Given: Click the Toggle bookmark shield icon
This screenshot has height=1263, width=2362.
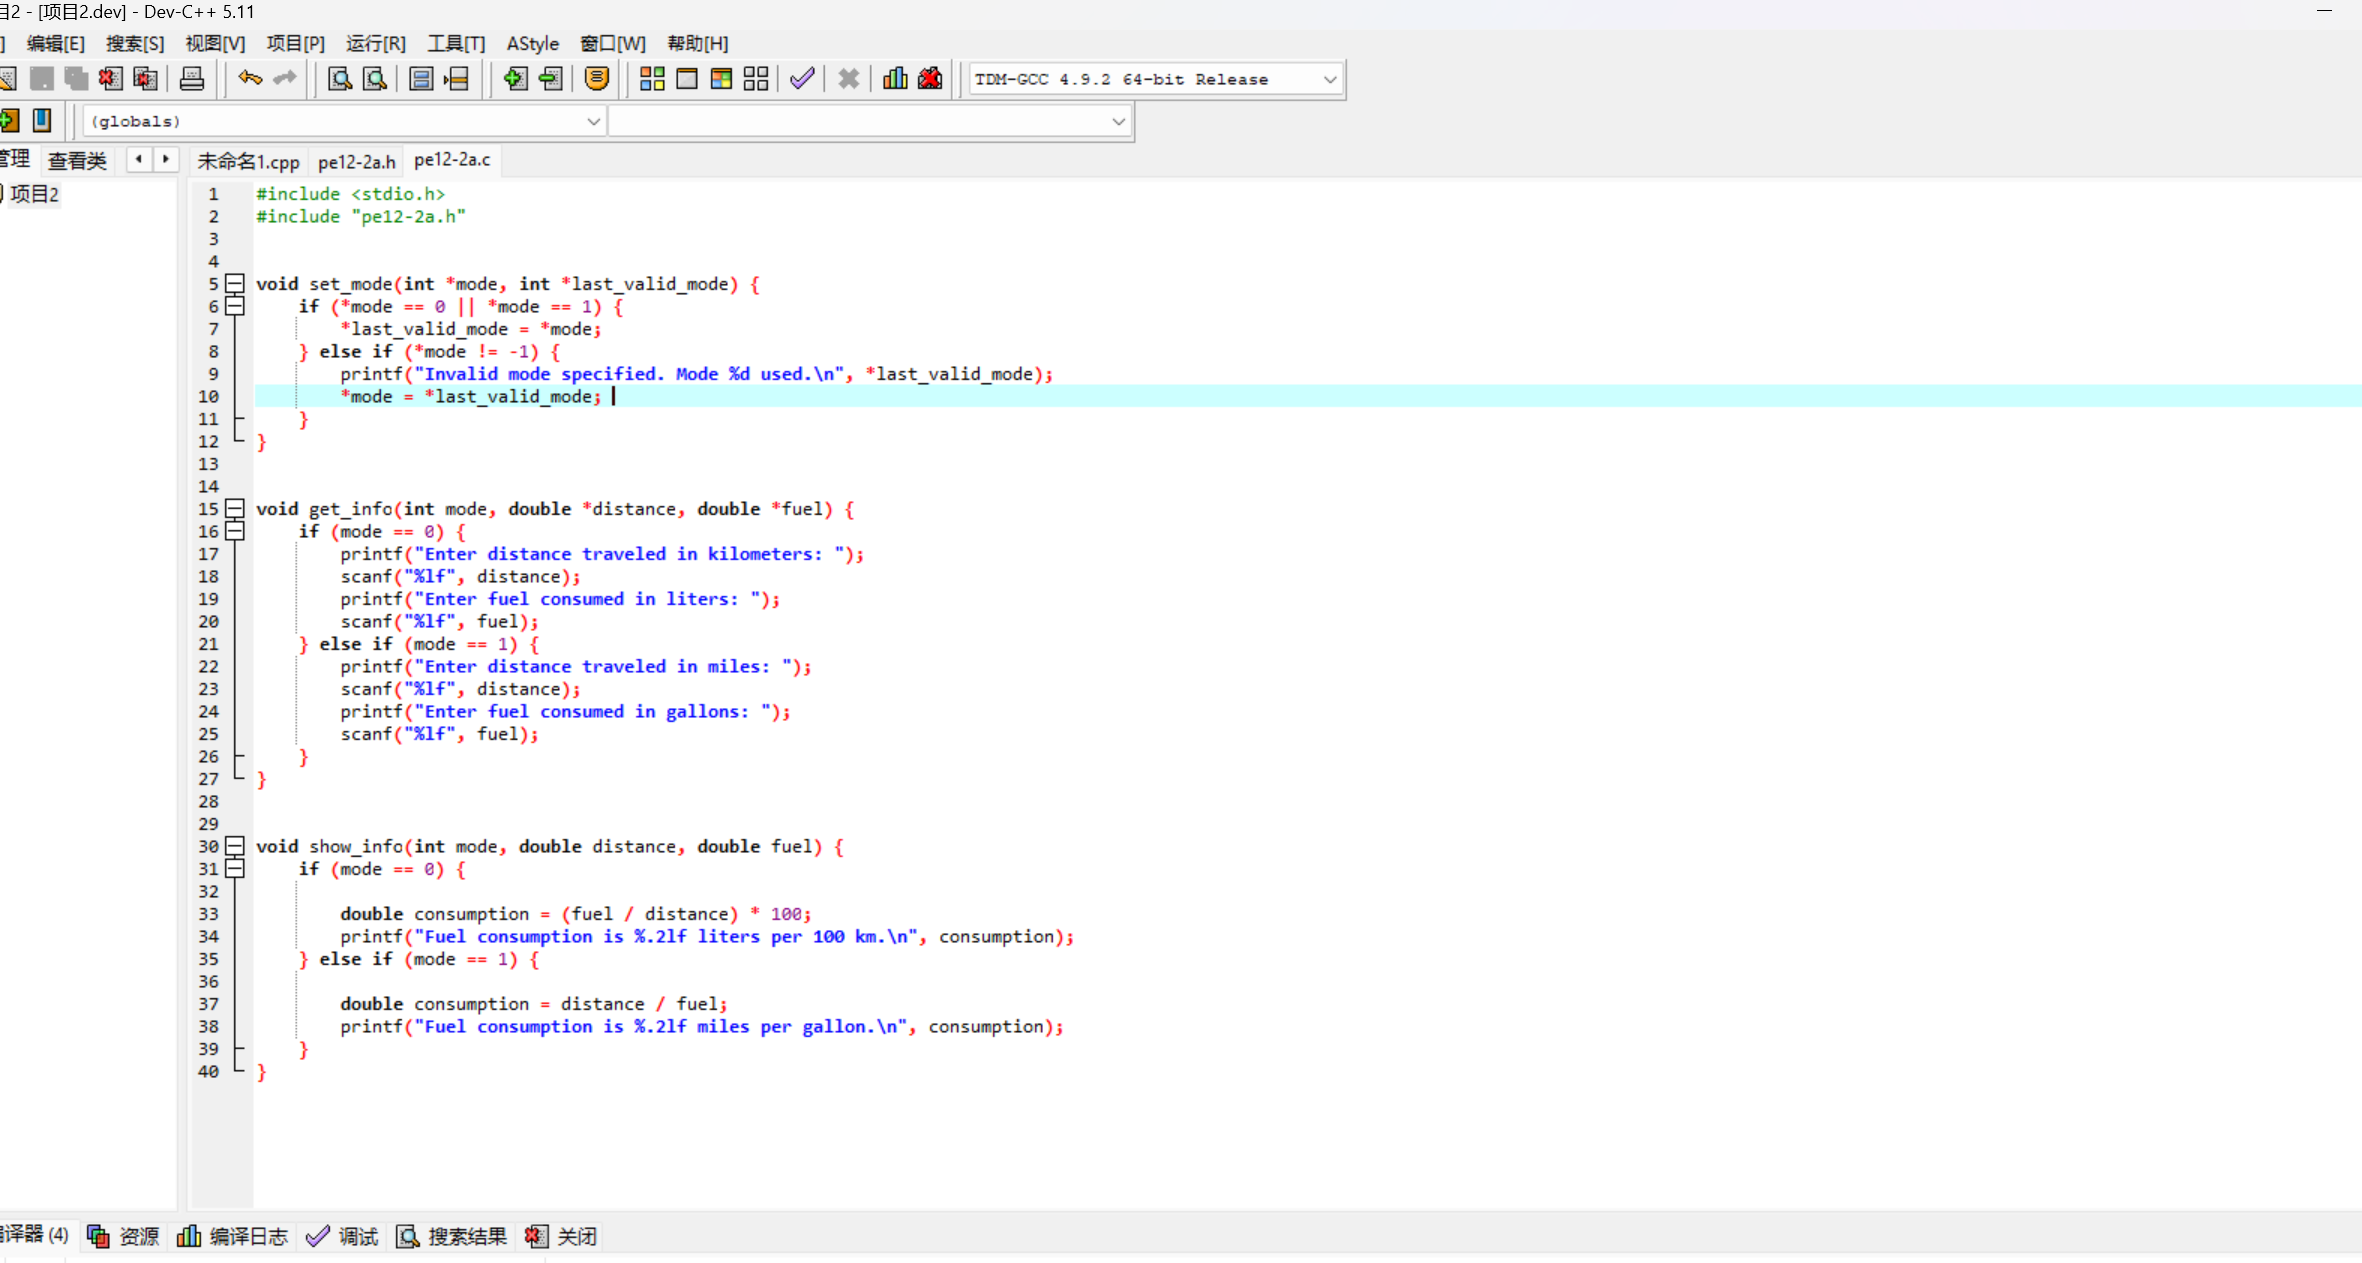Looking at the screenshot, I should tap(597, 79).
